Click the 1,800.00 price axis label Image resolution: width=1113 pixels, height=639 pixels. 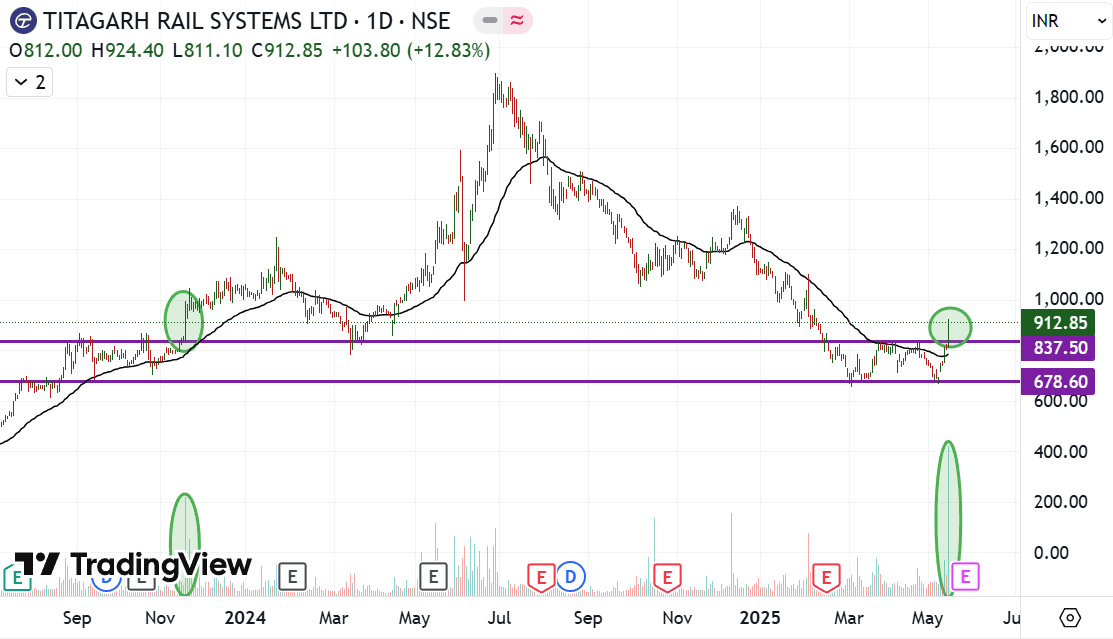pyautogui.click(x=1069, y=97)
